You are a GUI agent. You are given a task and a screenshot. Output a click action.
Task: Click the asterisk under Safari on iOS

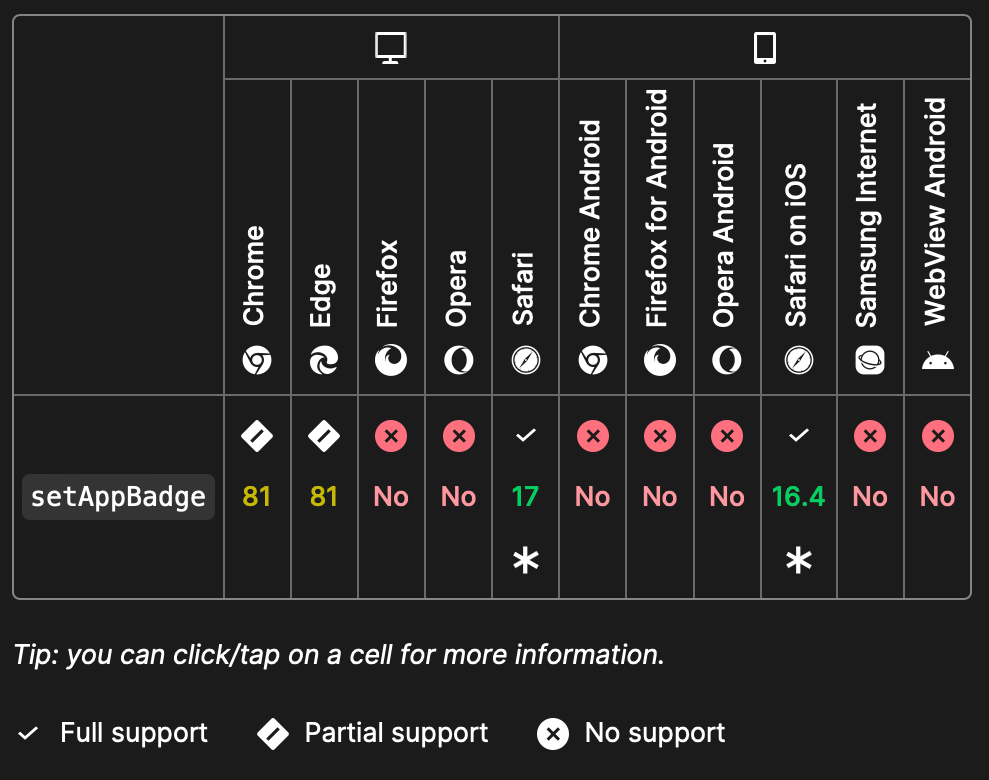point(798,560)
